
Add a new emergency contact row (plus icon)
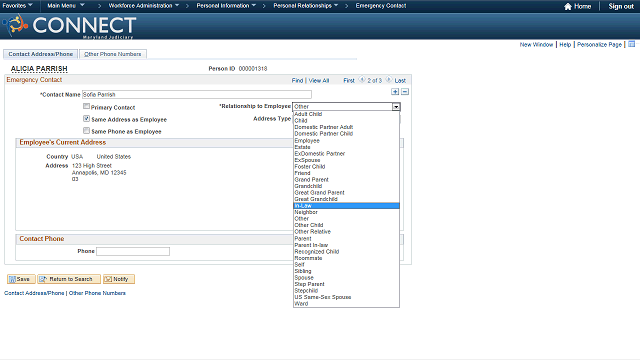(x=395, y=92)
